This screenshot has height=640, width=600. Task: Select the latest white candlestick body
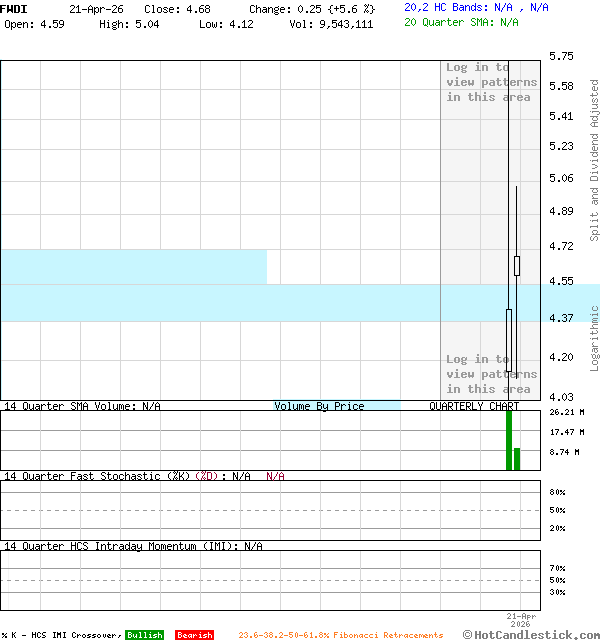tap(517, 265)
